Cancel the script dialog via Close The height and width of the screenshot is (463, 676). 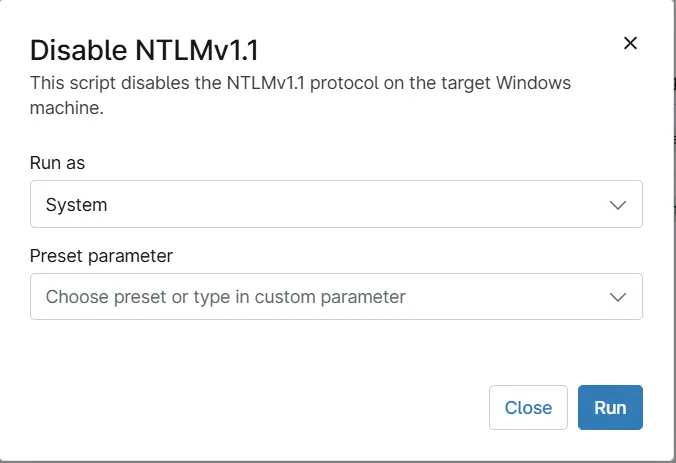coord(528,408)
